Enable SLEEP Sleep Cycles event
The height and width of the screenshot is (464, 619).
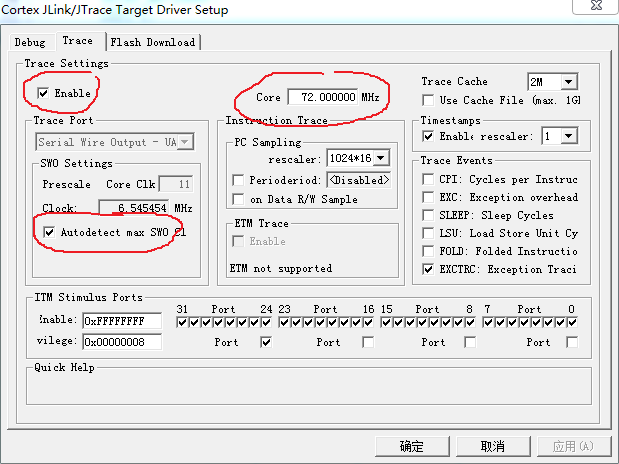click(428, 215)
